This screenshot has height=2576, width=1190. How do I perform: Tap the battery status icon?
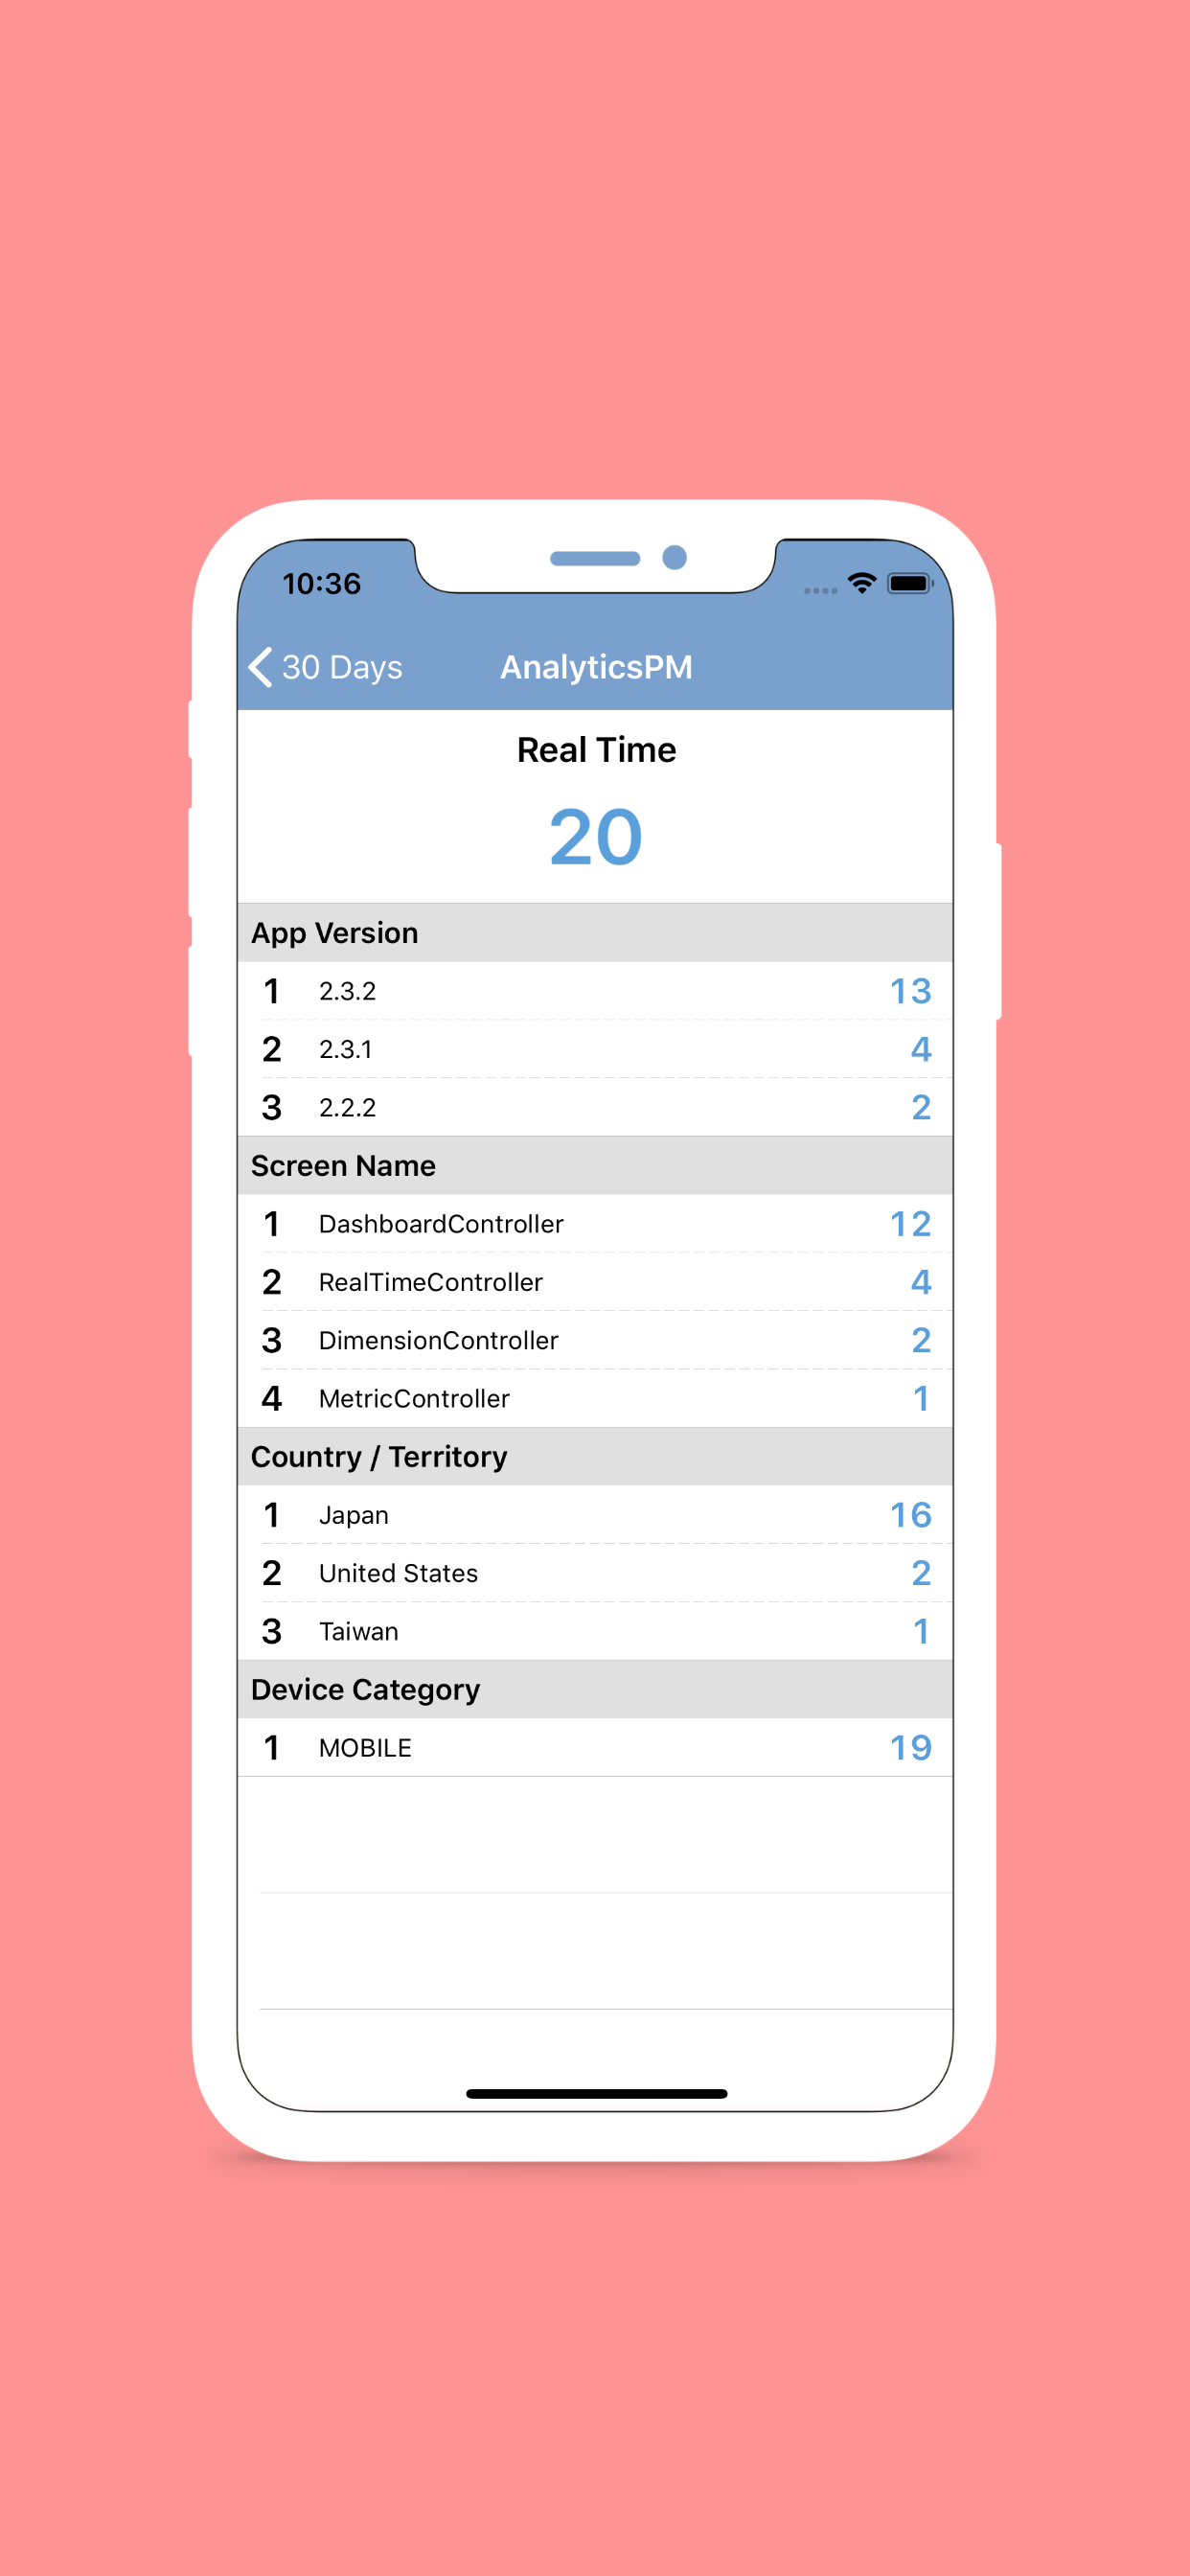909,583
